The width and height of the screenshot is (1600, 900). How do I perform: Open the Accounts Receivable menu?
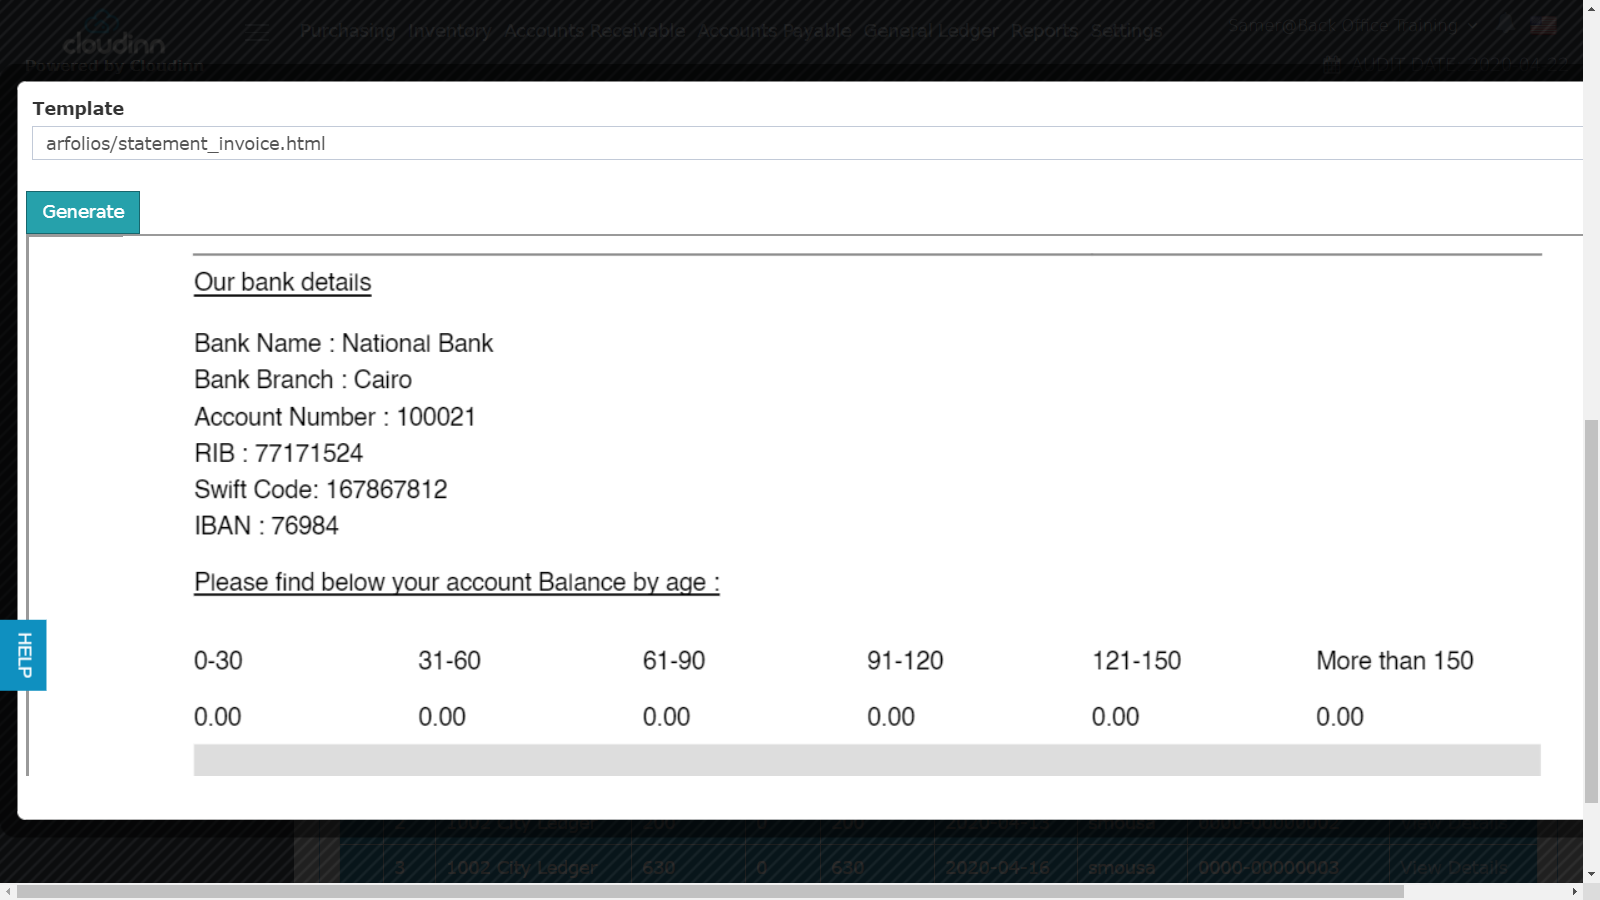(592, 31)
